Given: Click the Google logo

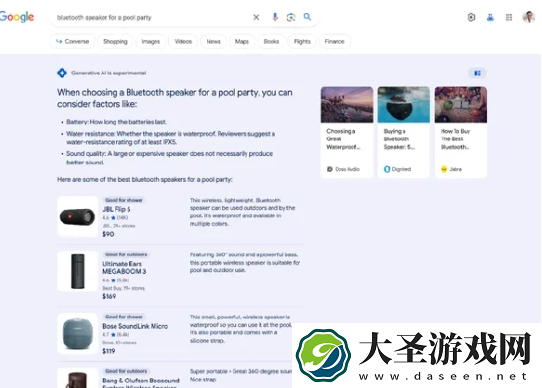Looking at the screenshot, I should click(x=17, y=17).
